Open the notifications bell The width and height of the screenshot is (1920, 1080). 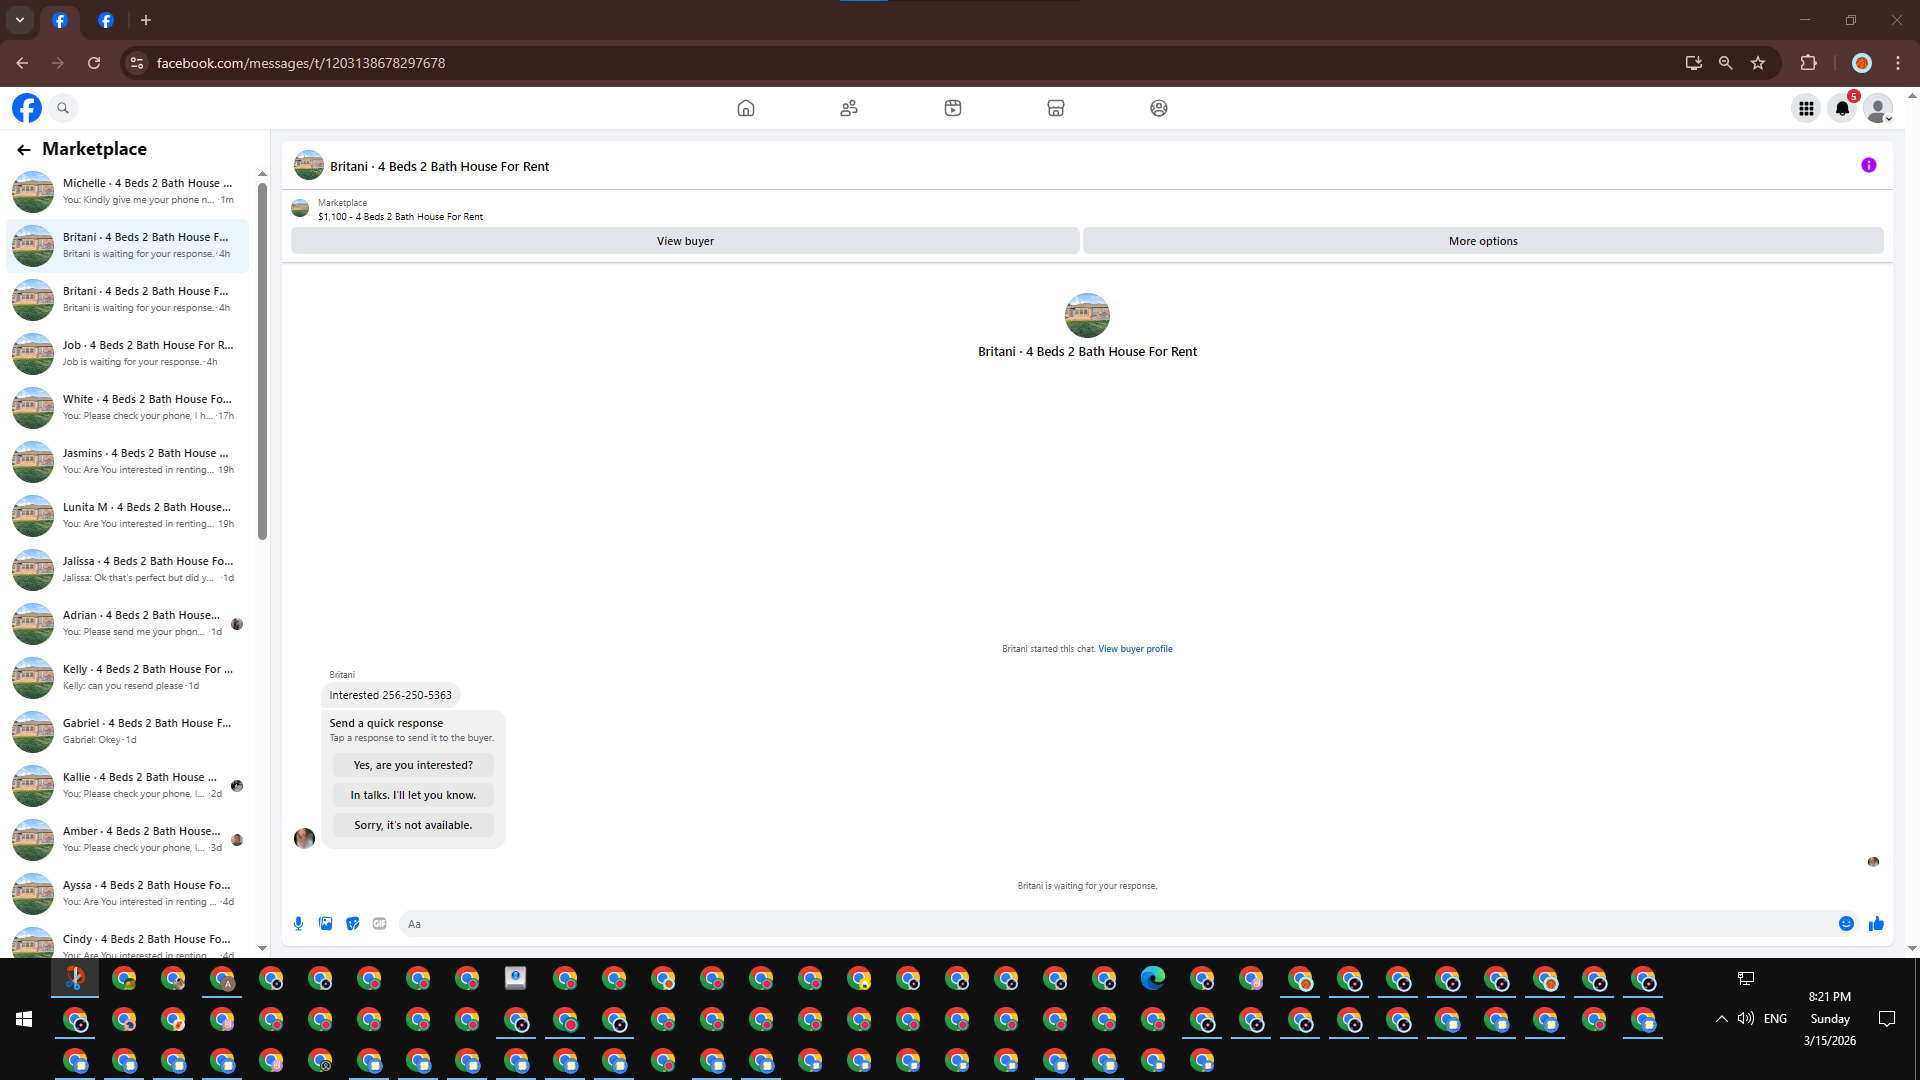coord(1842,108)
